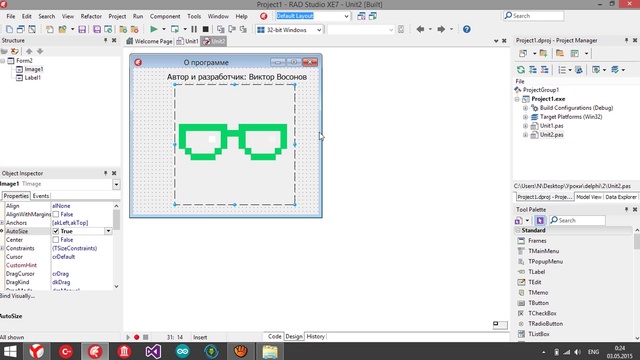The width and height of the screenshot is (640, 360).
Task: Click the Tool Palette search field
Action: [x=577, y=220]
